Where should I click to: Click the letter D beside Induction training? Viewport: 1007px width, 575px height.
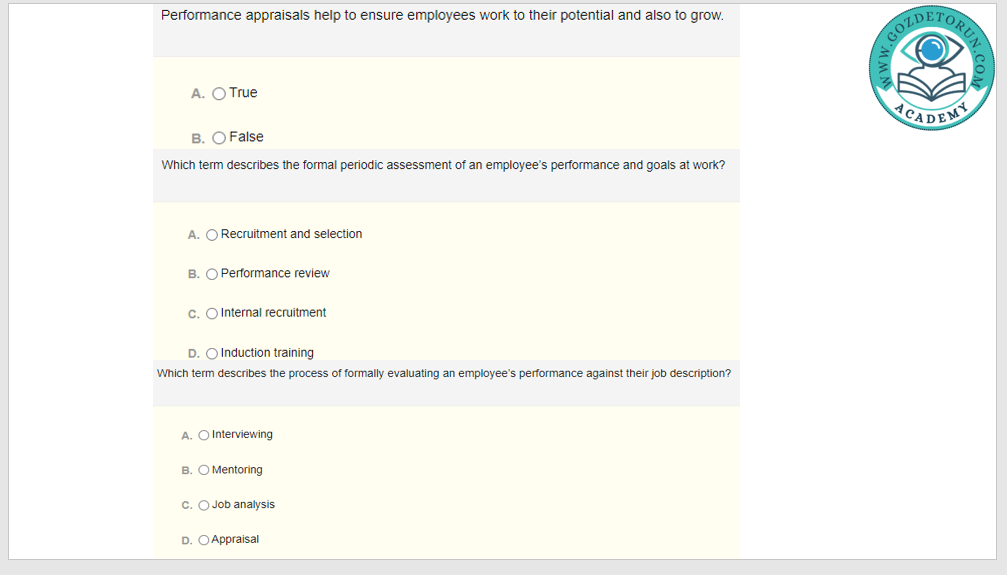193,353
